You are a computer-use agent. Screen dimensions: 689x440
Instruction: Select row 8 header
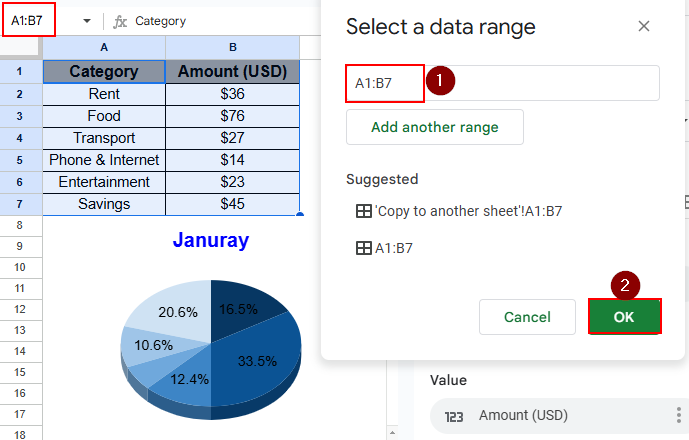[21, 225]
